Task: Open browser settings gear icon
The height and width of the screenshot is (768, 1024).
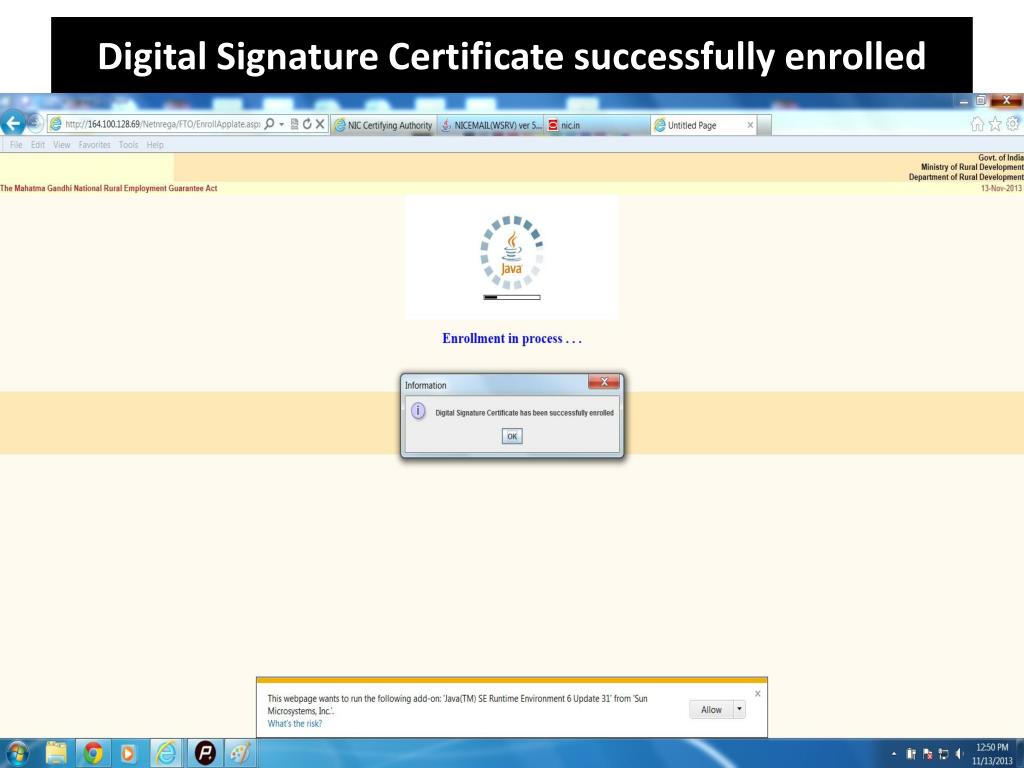Action: (x=1012, y=123)
